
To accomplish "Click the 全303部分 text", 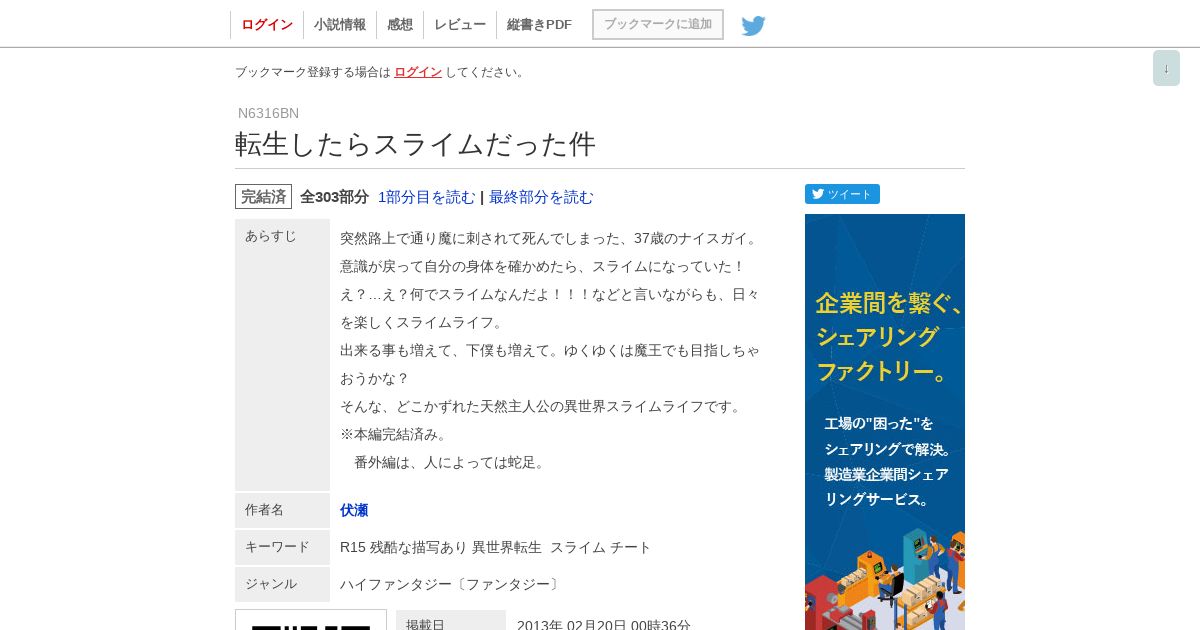I will [334, 197].
